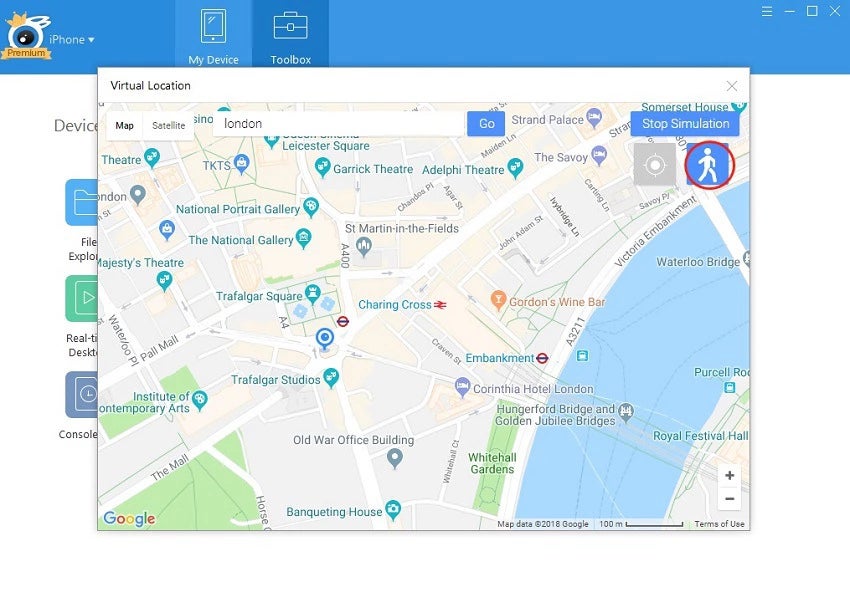Click National Portrait Gallery marker
The height and width of the screenshot is (592, 850).
click(x=311, y=207)
